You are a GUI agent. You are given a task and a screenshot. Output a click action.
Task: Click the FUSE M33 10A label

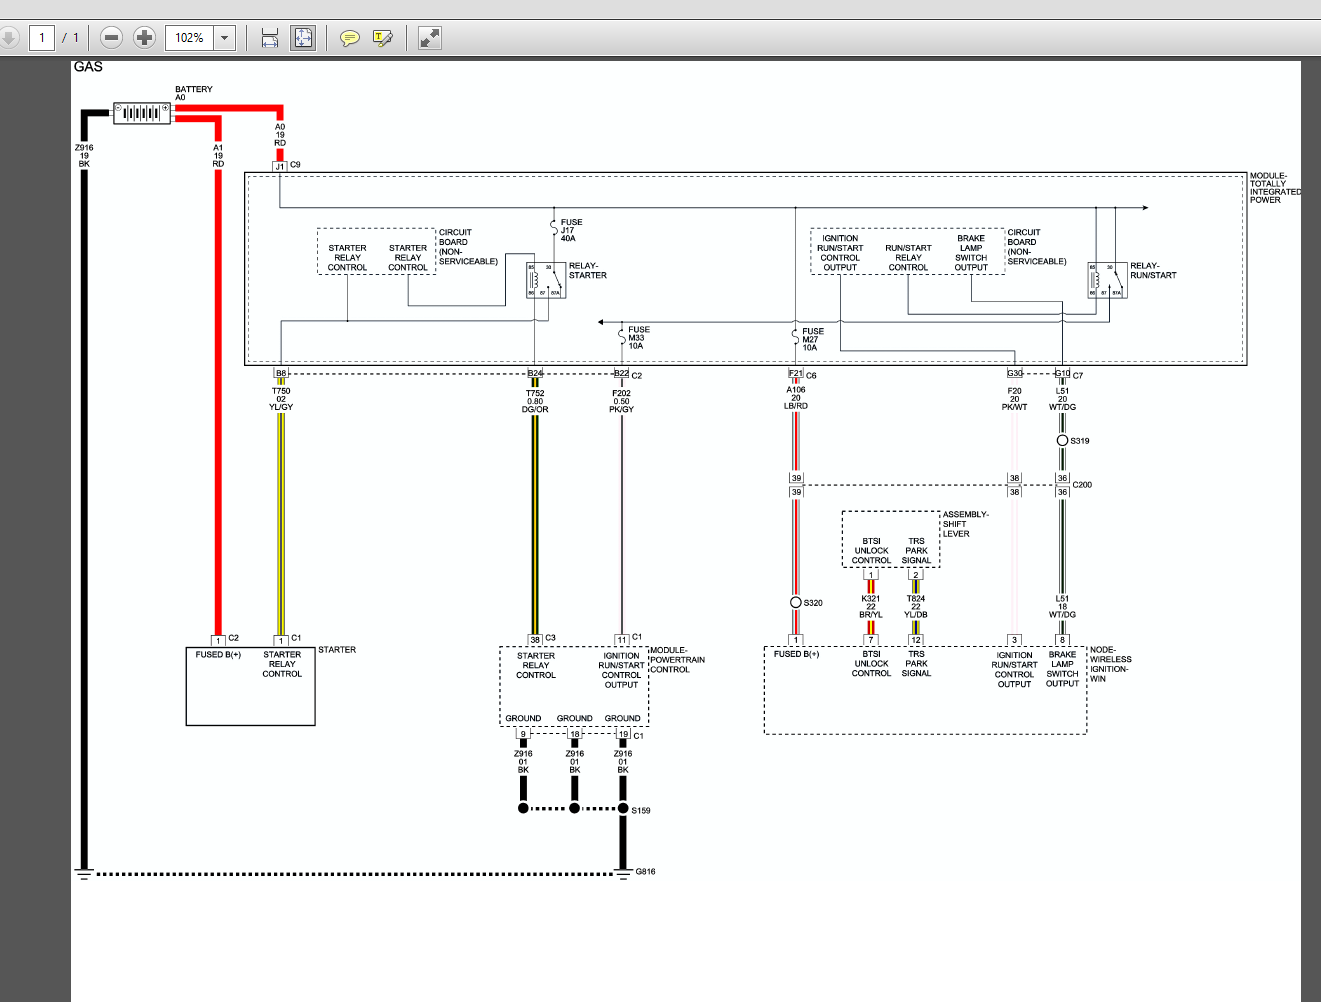click(638, 338)
